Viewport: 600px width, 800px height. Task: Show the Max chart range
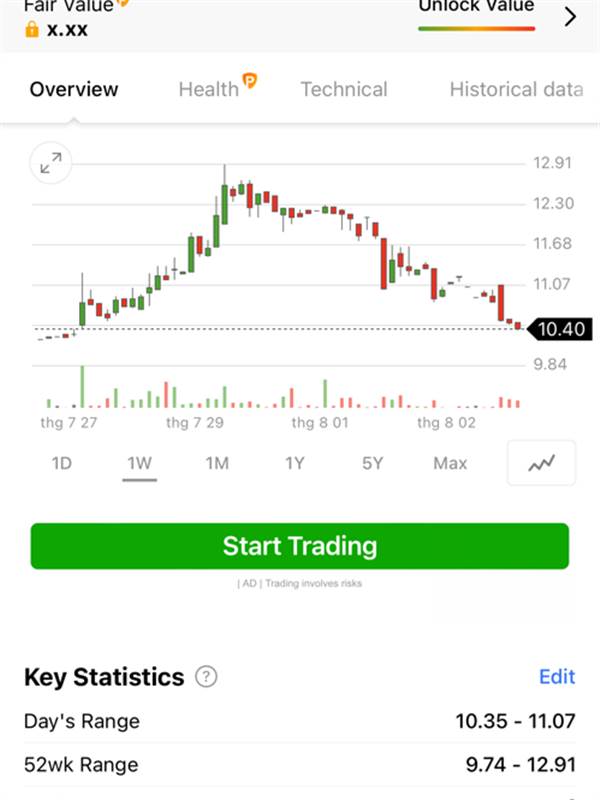click(x=450, y=463)
